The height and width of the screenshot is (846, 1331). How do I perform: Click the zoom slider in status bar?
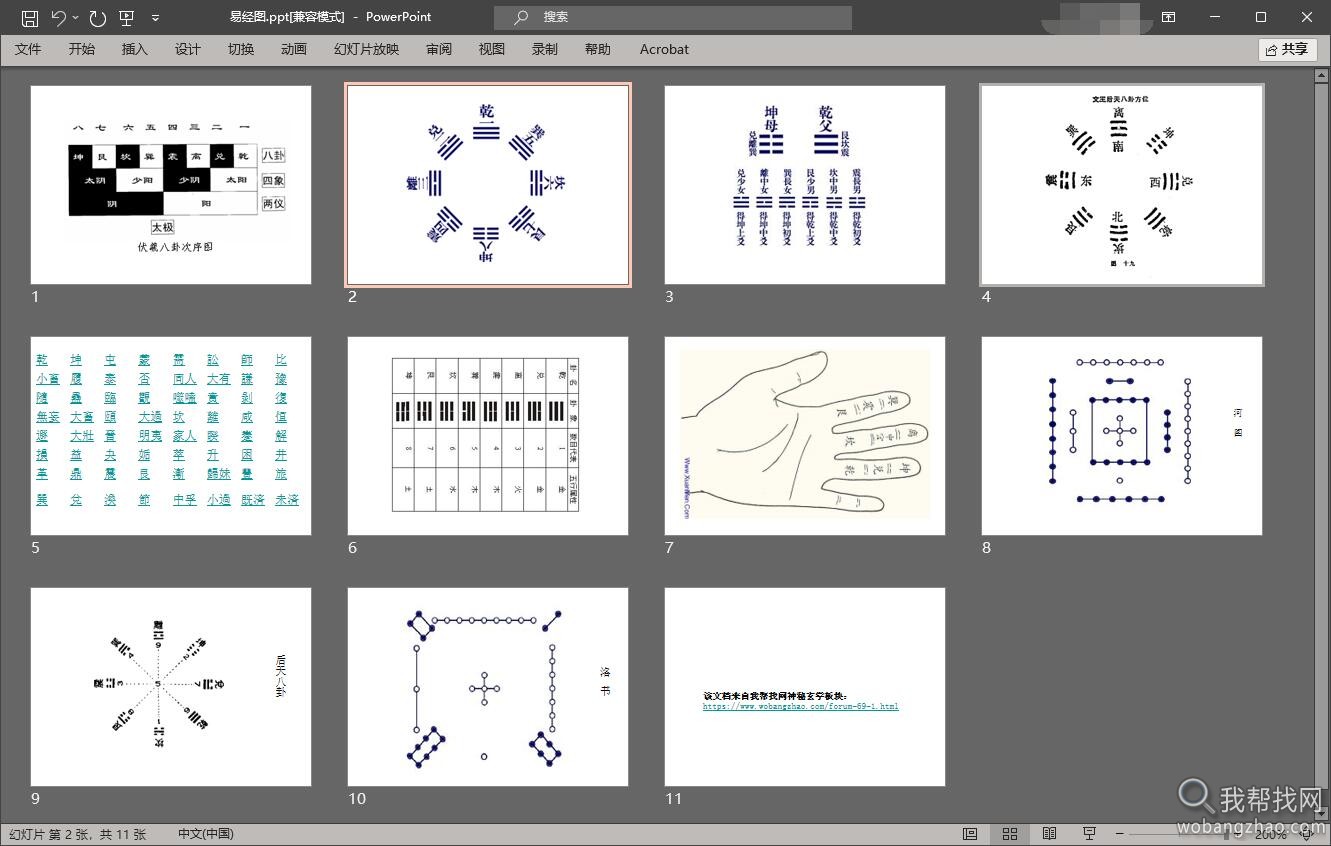click(1183, 834)
